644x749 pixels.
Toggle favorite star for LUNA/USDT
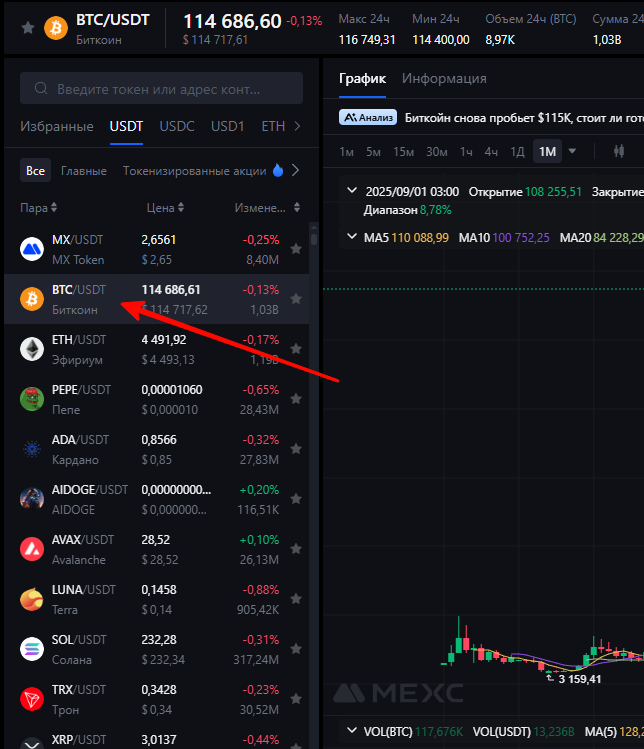(x=296, y=599)
